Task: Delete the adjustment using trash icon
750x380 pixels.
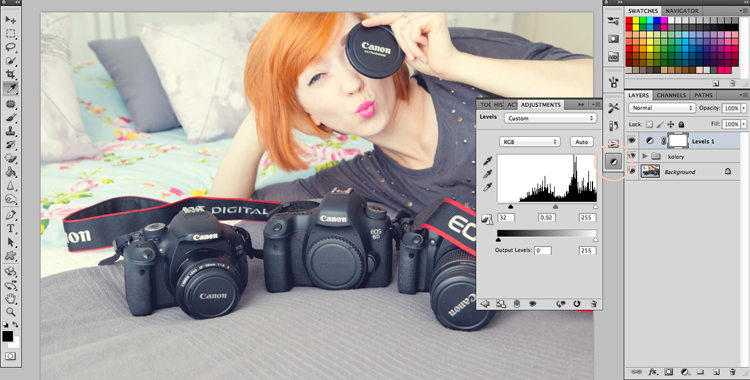Action: 593,303
